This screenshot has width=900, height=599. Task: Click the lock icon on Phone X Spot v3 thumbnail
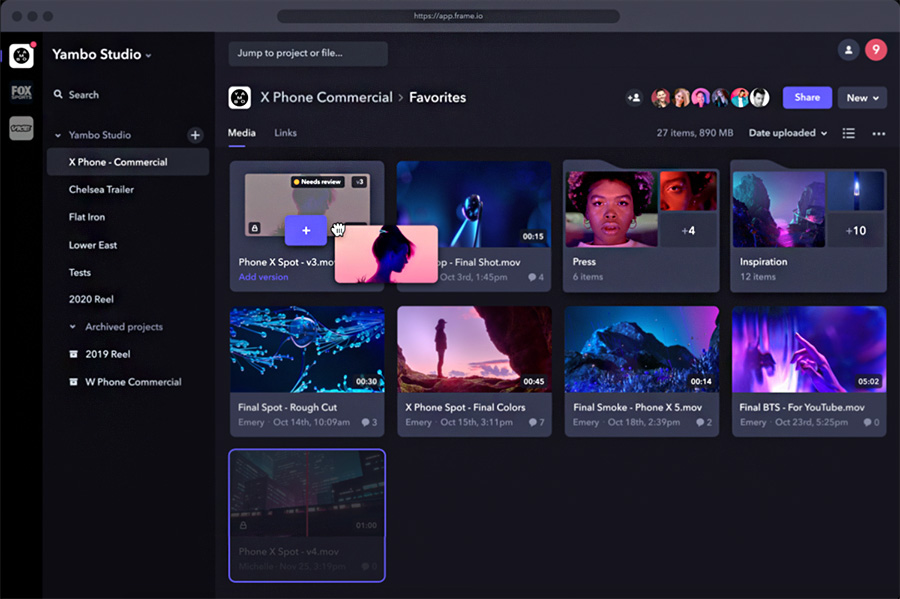pyautogui.click(x=254, y=228)
